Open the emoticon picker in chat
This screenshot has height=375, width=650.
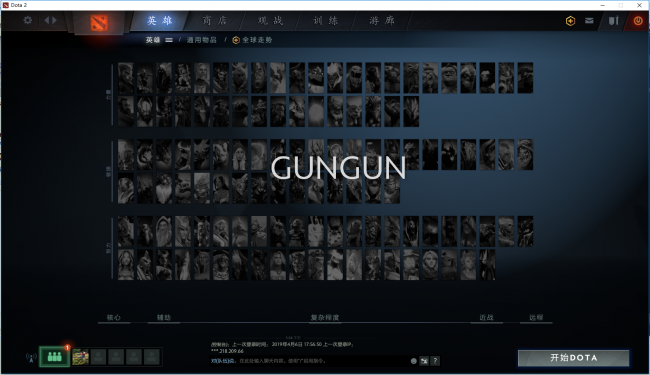[413, 361]
